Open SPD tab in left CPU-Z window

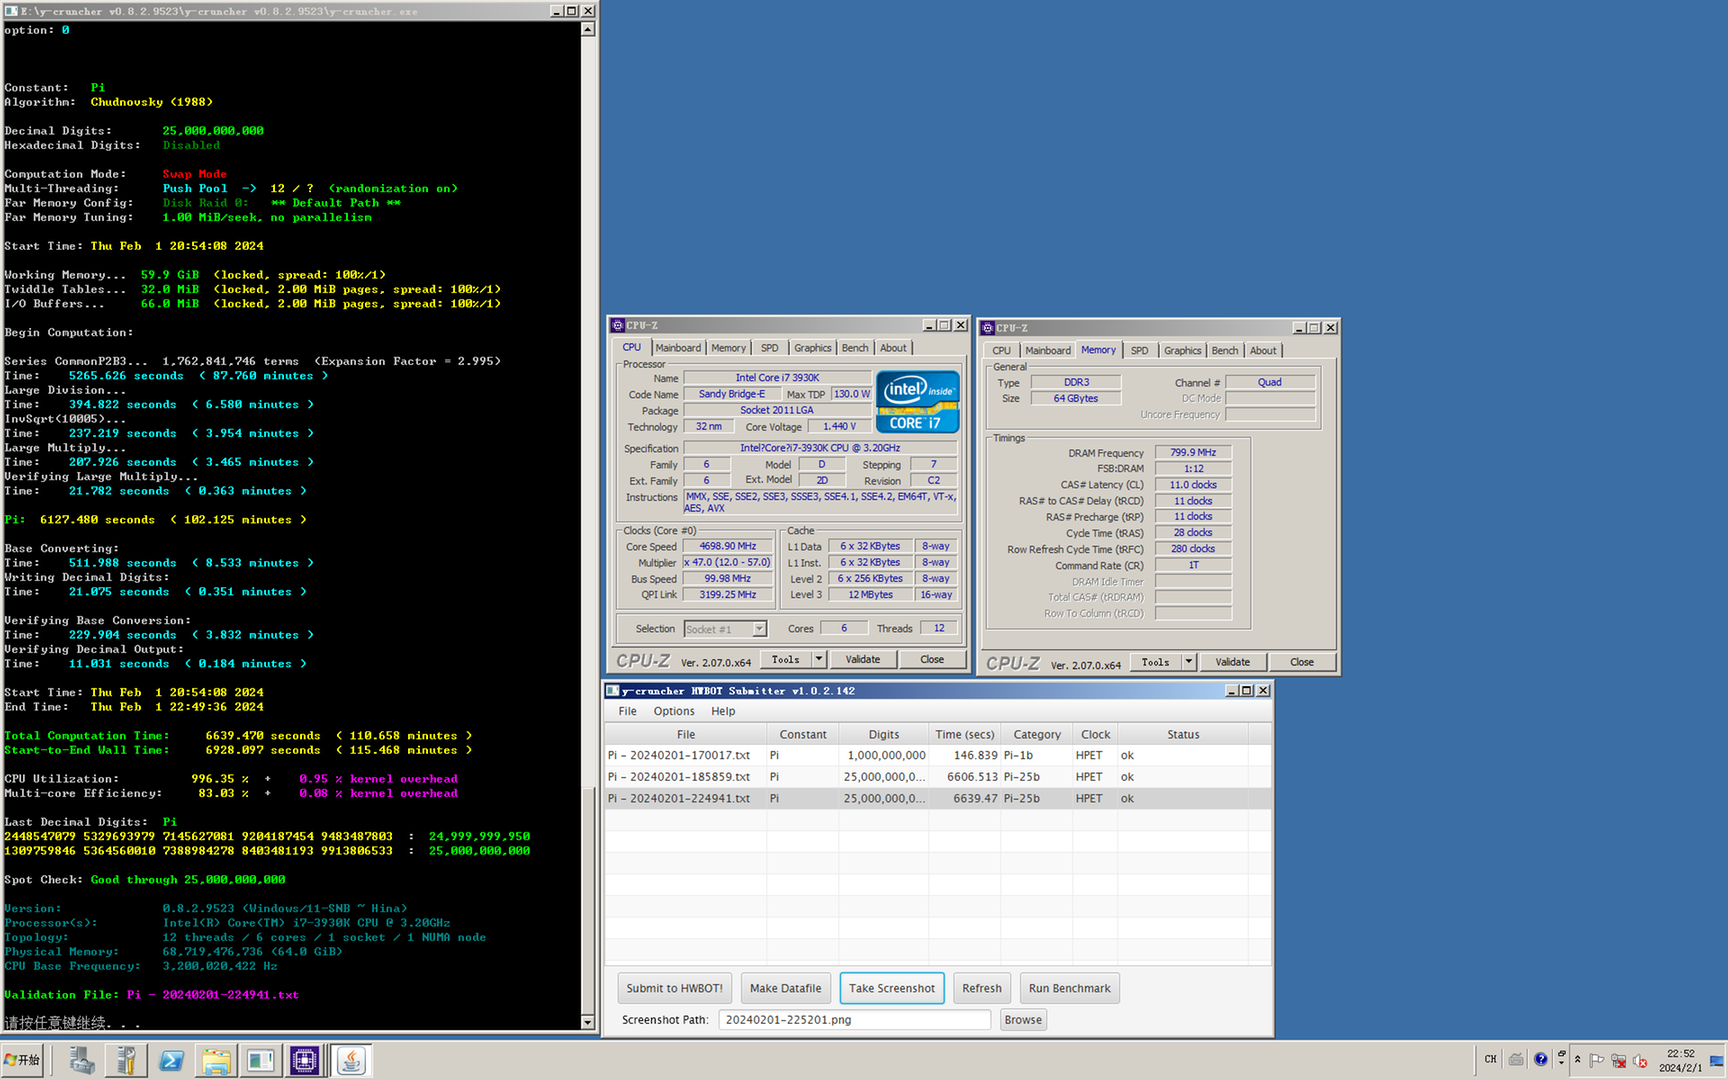[769, 348]
